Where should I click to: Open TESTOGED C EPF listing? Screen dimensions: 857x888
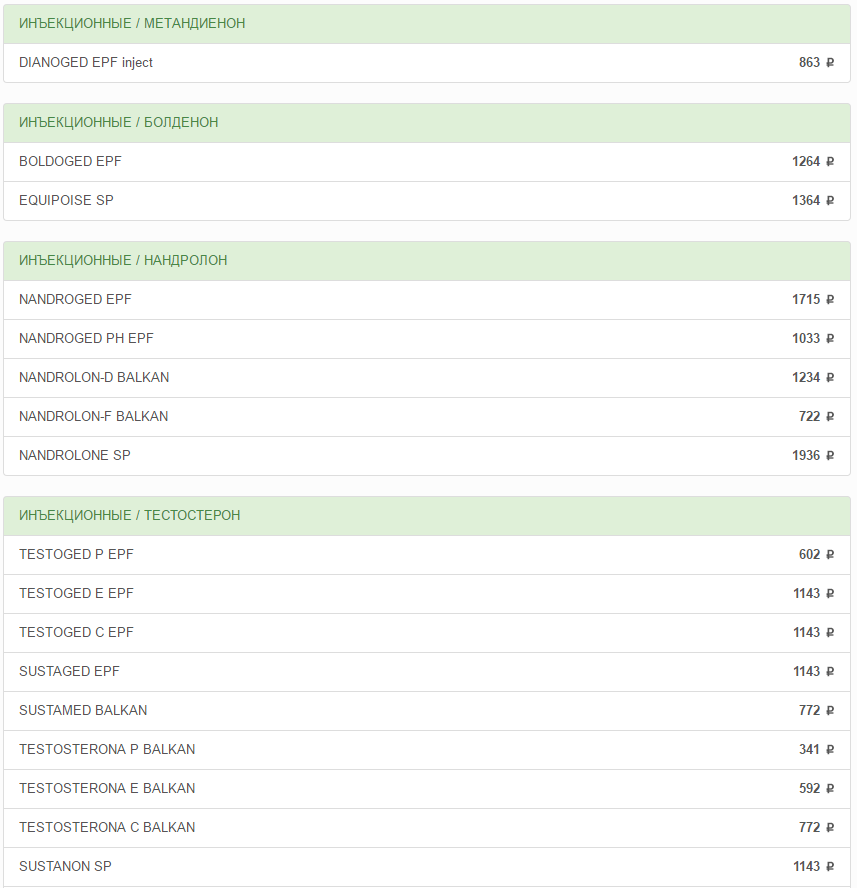pyautogui.click(x=76, y=633)
